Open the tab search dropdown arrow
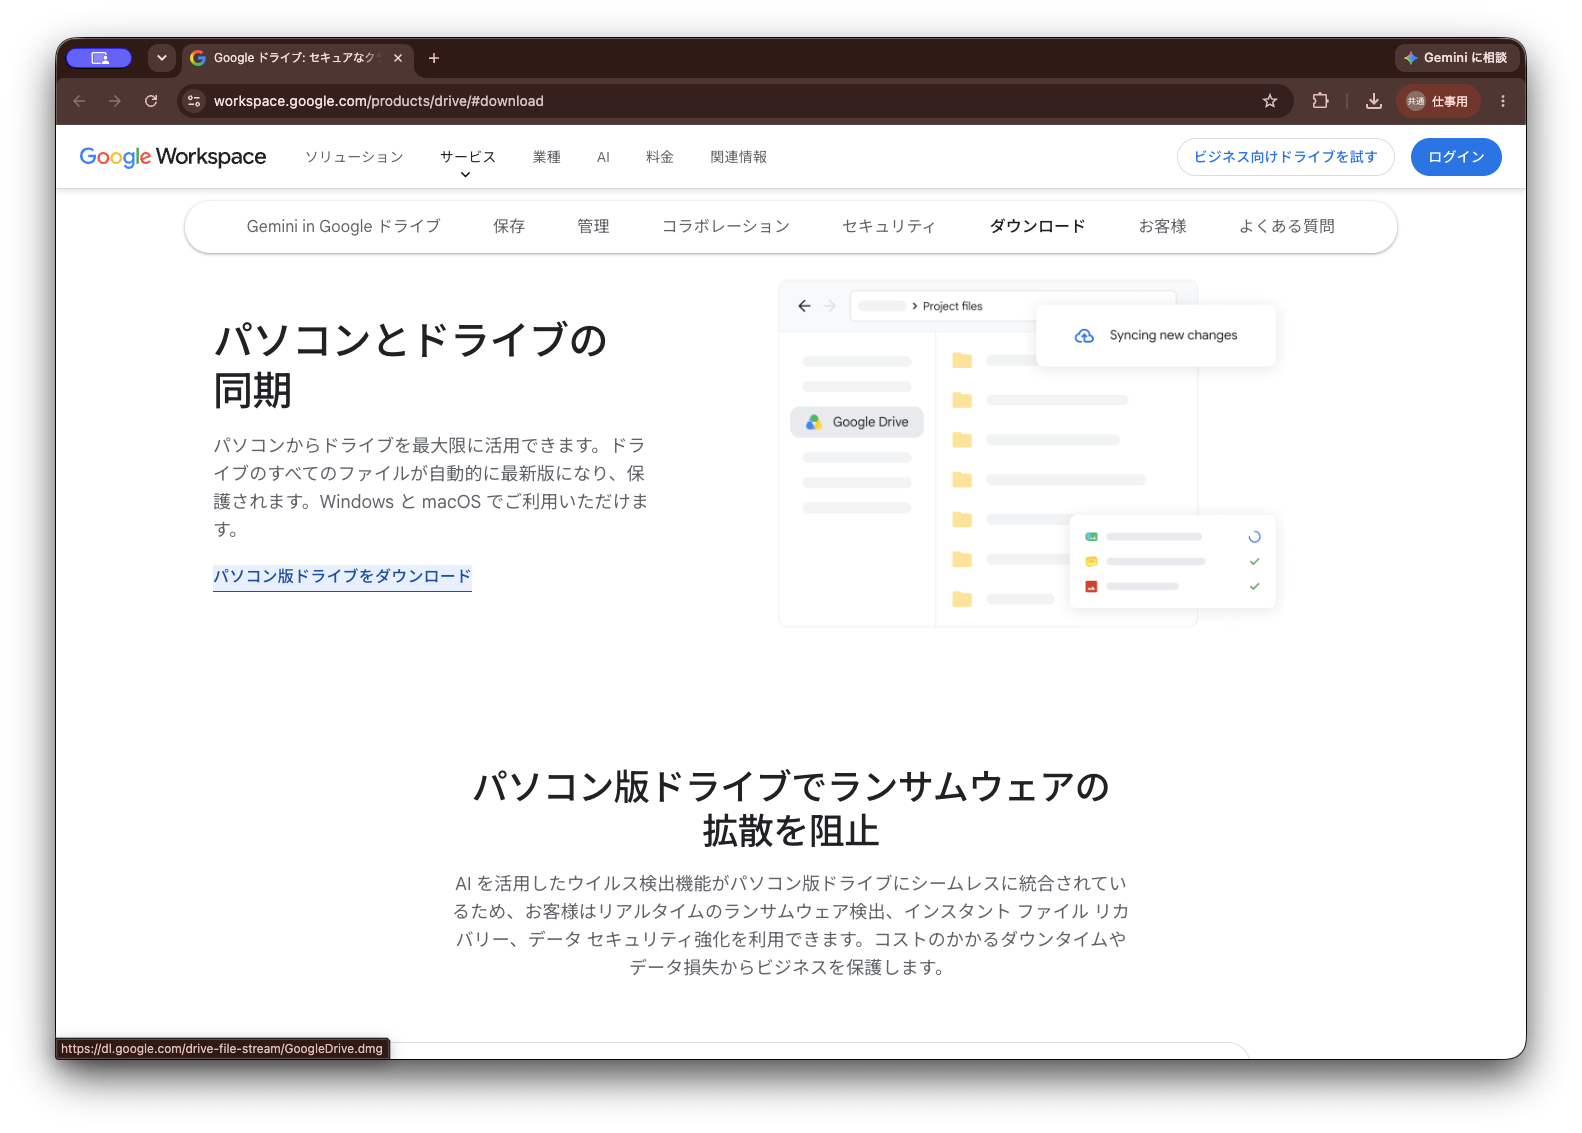 (162, 58)
